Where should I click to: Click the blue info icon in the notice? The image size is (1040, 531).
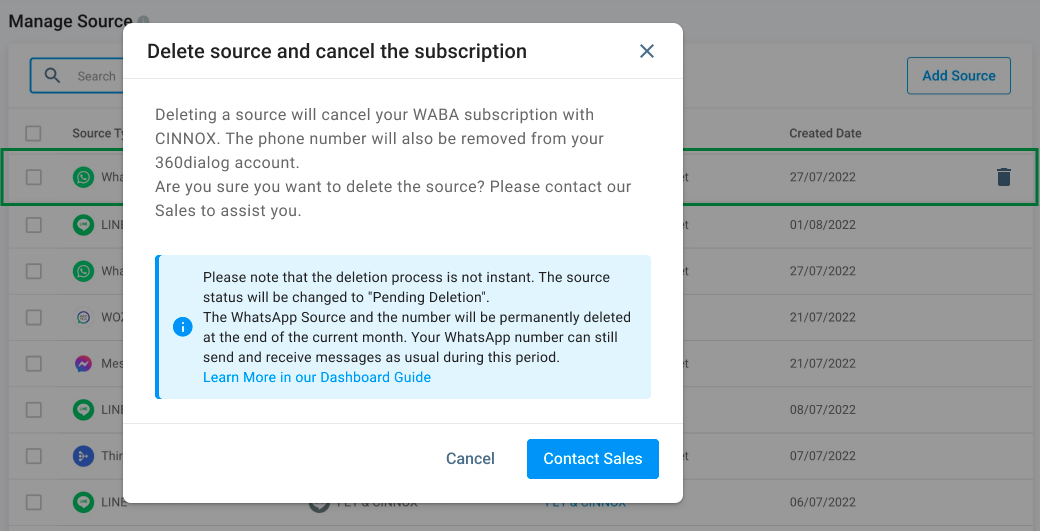(x=183, y=327)
